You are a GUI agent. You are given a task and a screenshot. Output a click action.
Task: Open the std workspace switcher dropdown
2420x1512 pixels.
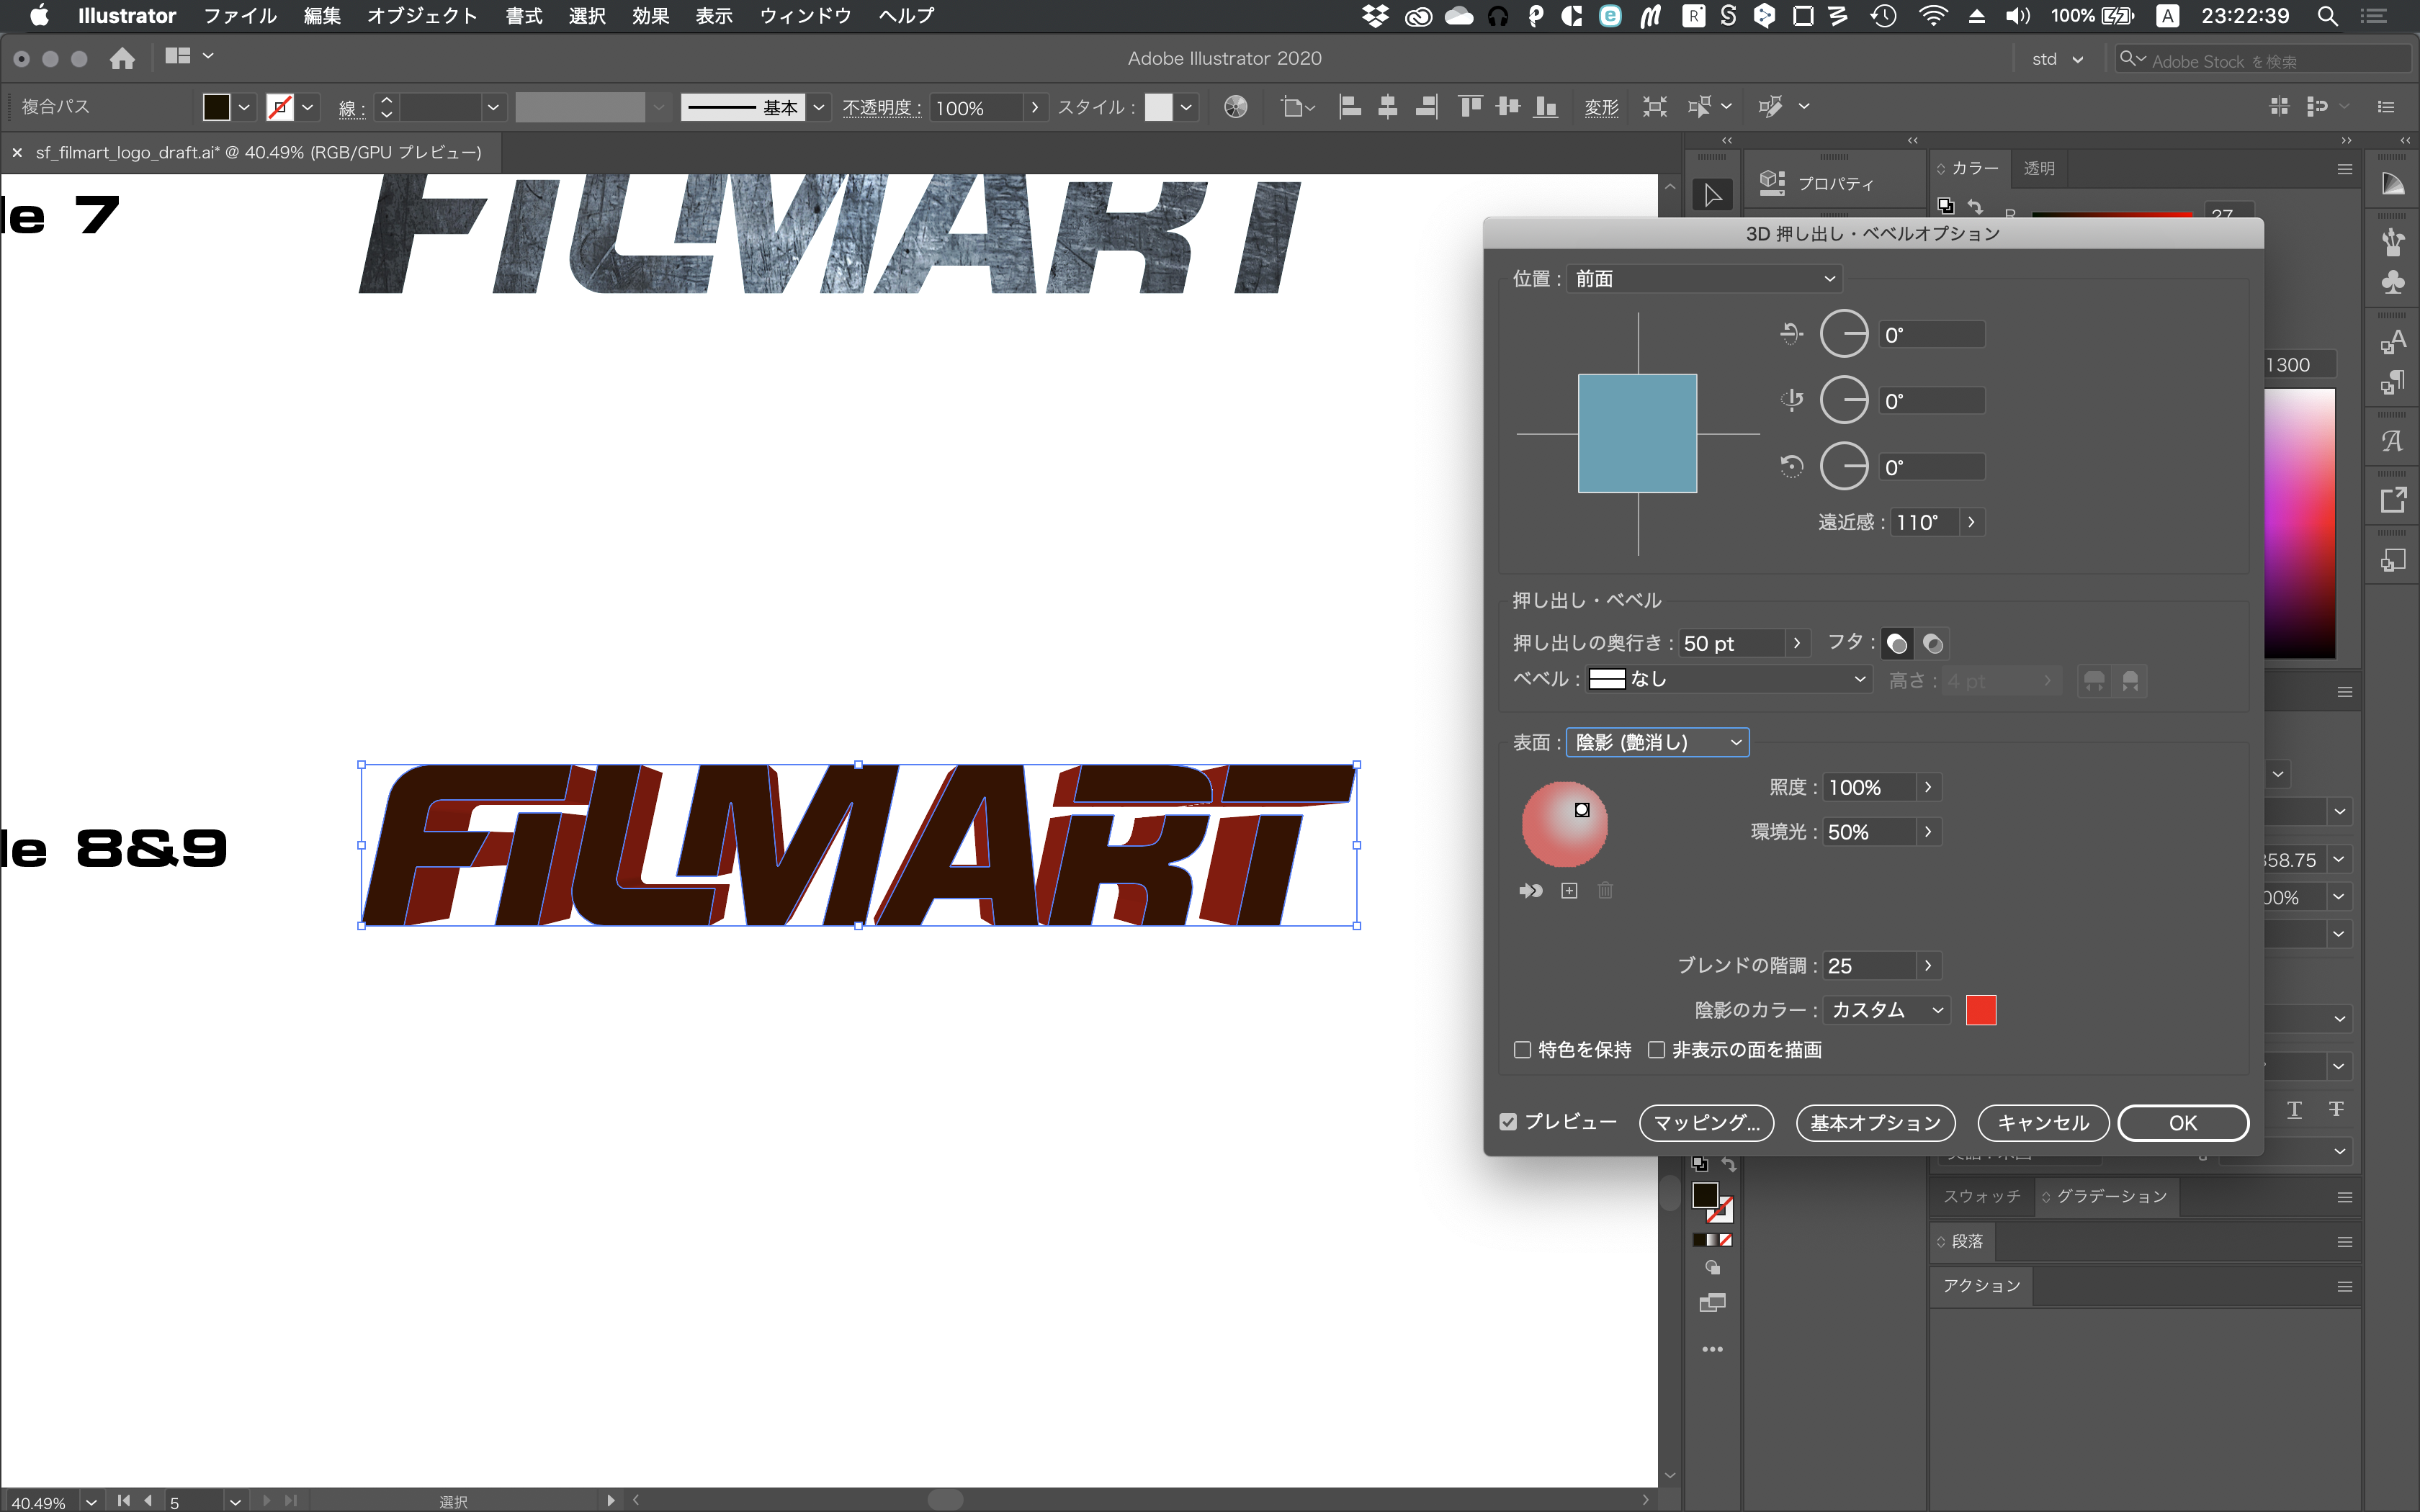click(2057, 59)
